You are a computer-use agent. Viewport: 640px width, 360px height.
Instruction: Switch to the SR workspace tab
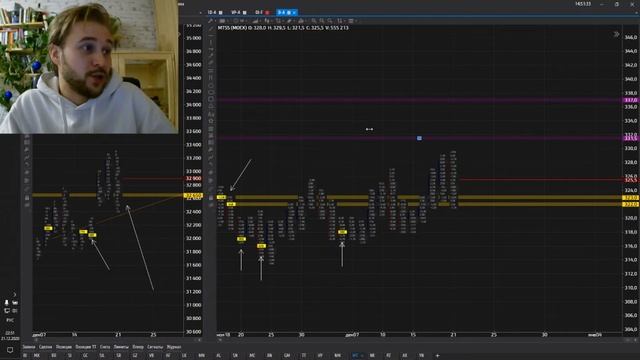point(118,356)
